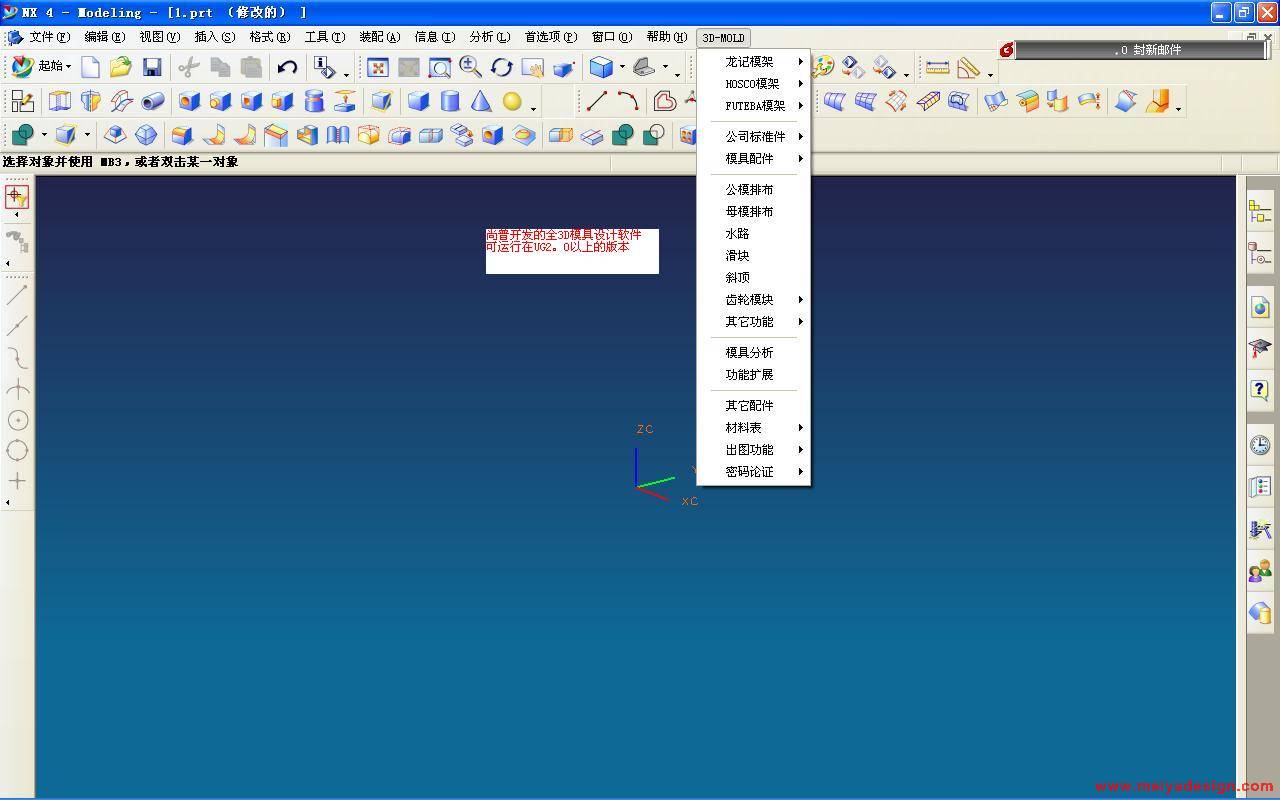Image resolution: width=1280 pixels, height=800 pixels.
Task: Select the Arc curve tool
Action: (x=628, y=101)
